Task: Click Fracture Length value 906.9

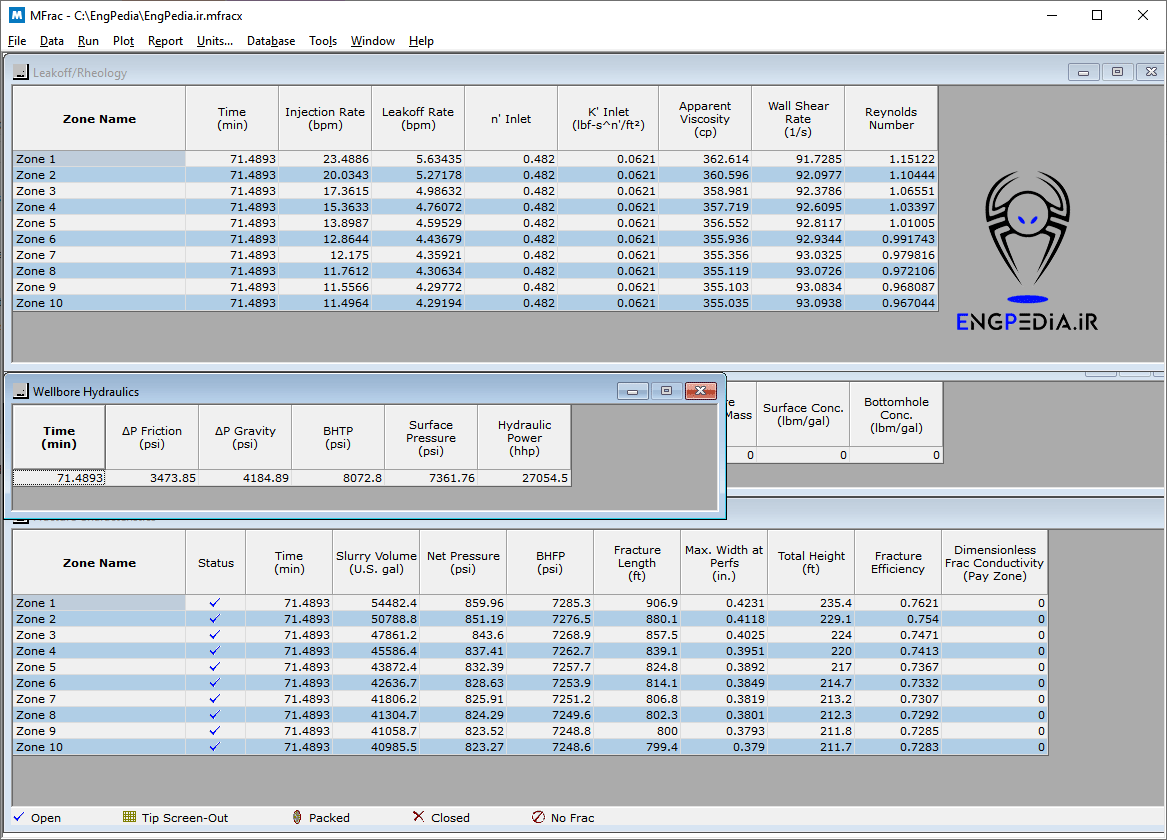Action: [637, 603]
